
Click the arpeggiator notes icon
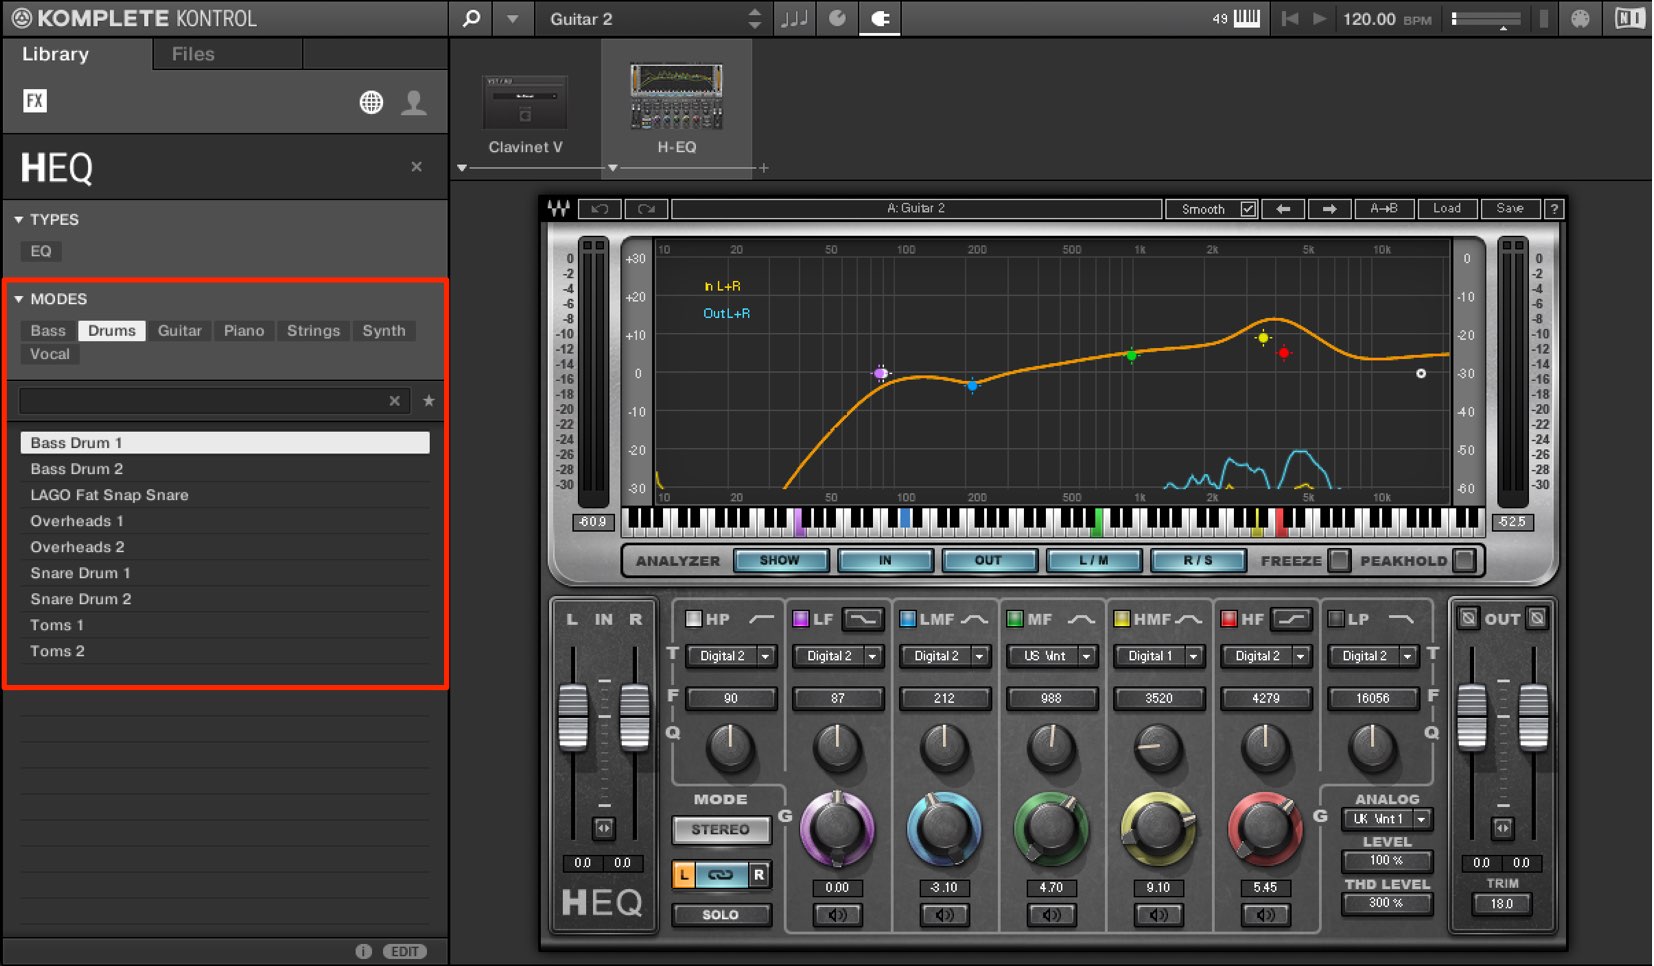coord(794,18)
